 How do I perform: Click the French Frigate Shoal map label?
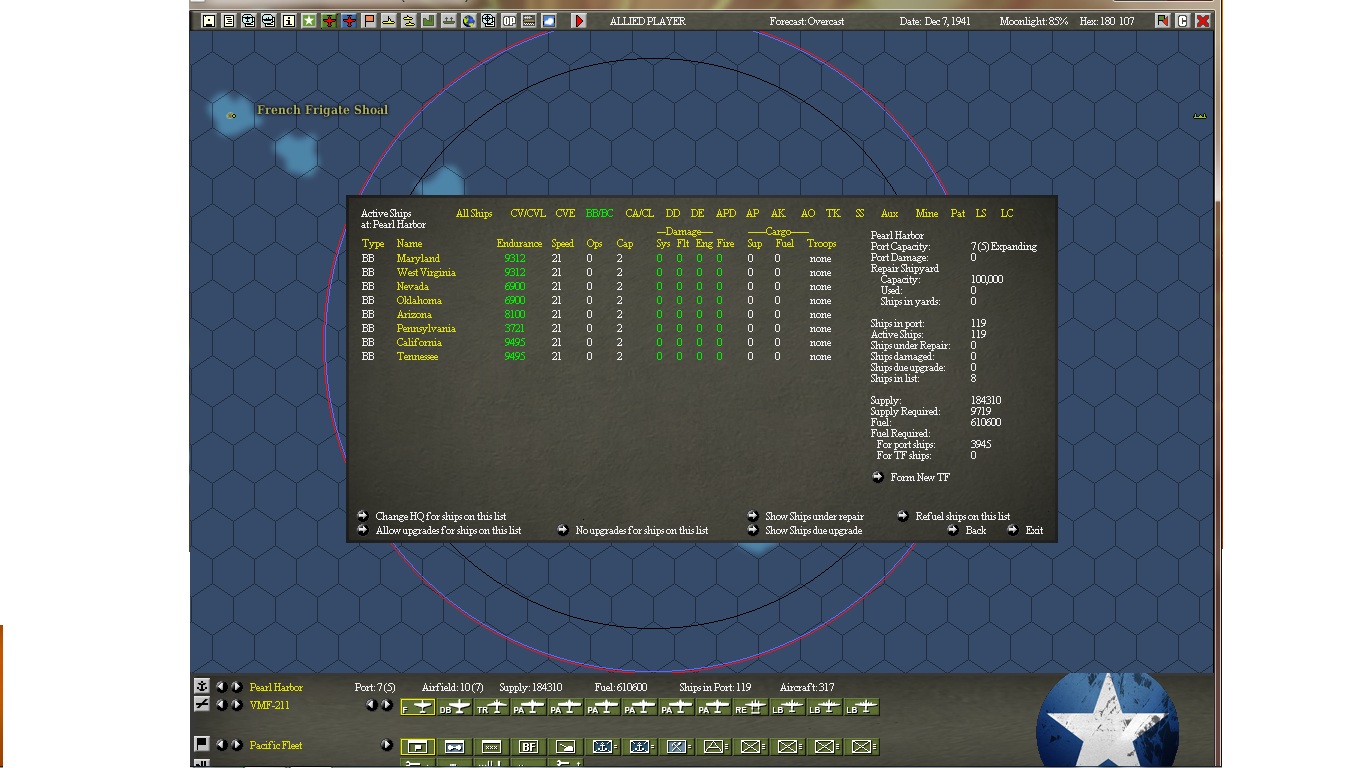click(322, 110)
